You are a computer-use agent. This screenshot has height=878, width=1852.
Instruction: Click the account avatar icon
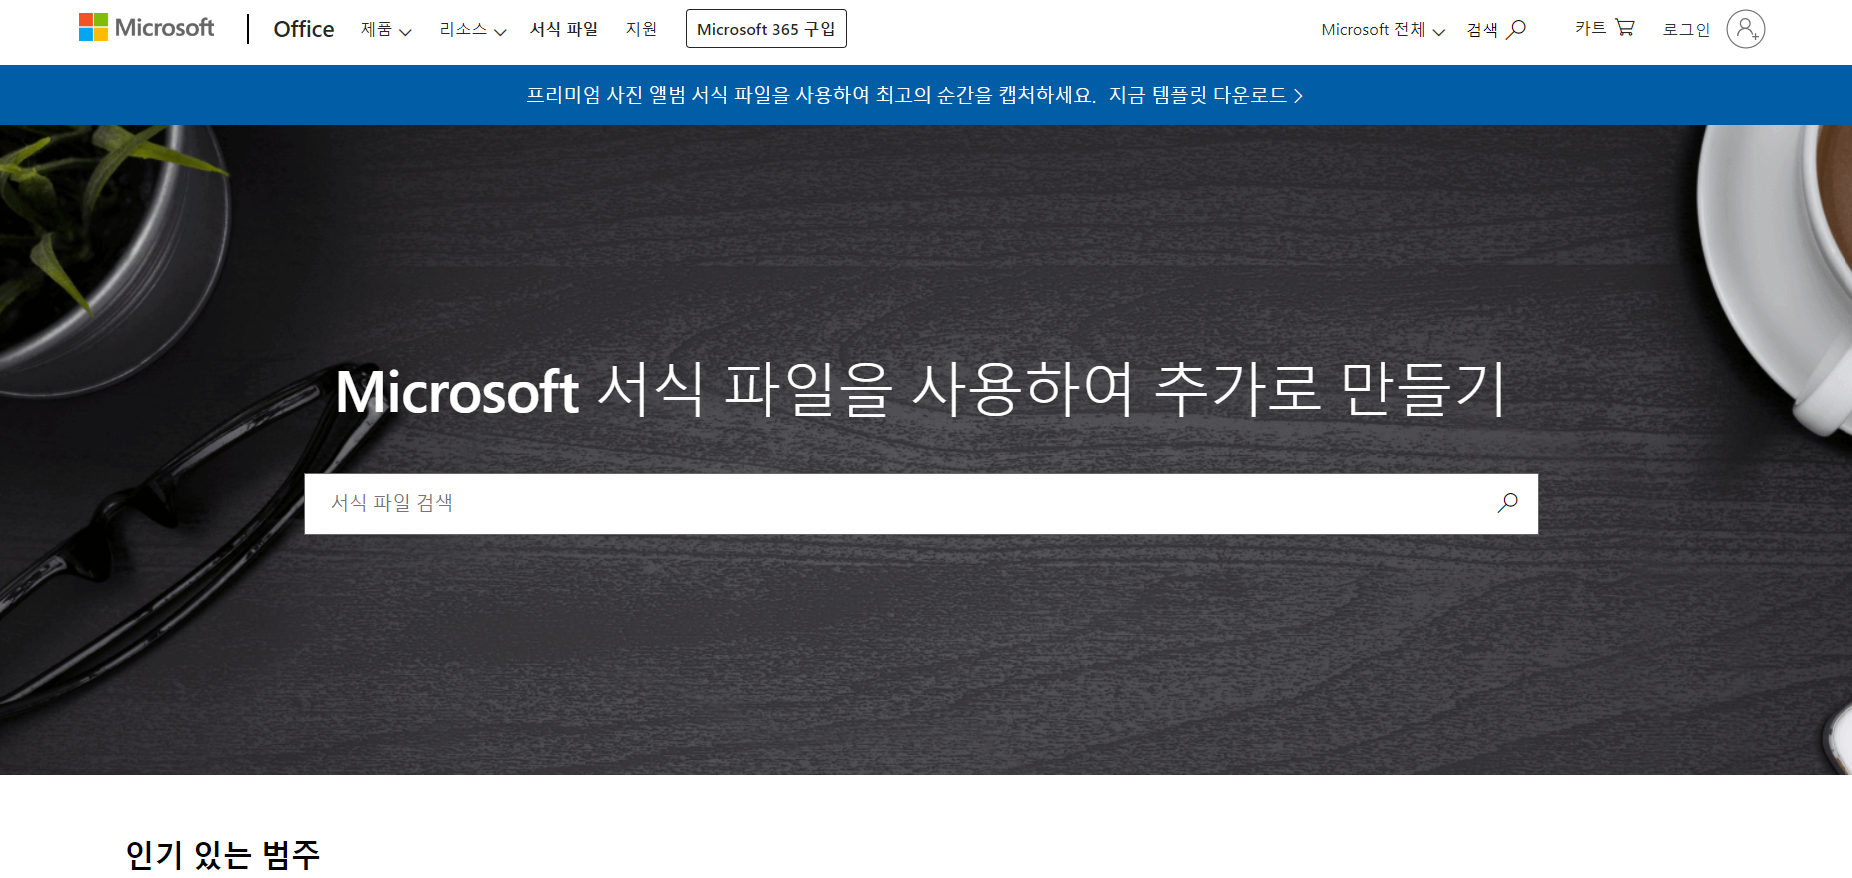[1745, 29]
